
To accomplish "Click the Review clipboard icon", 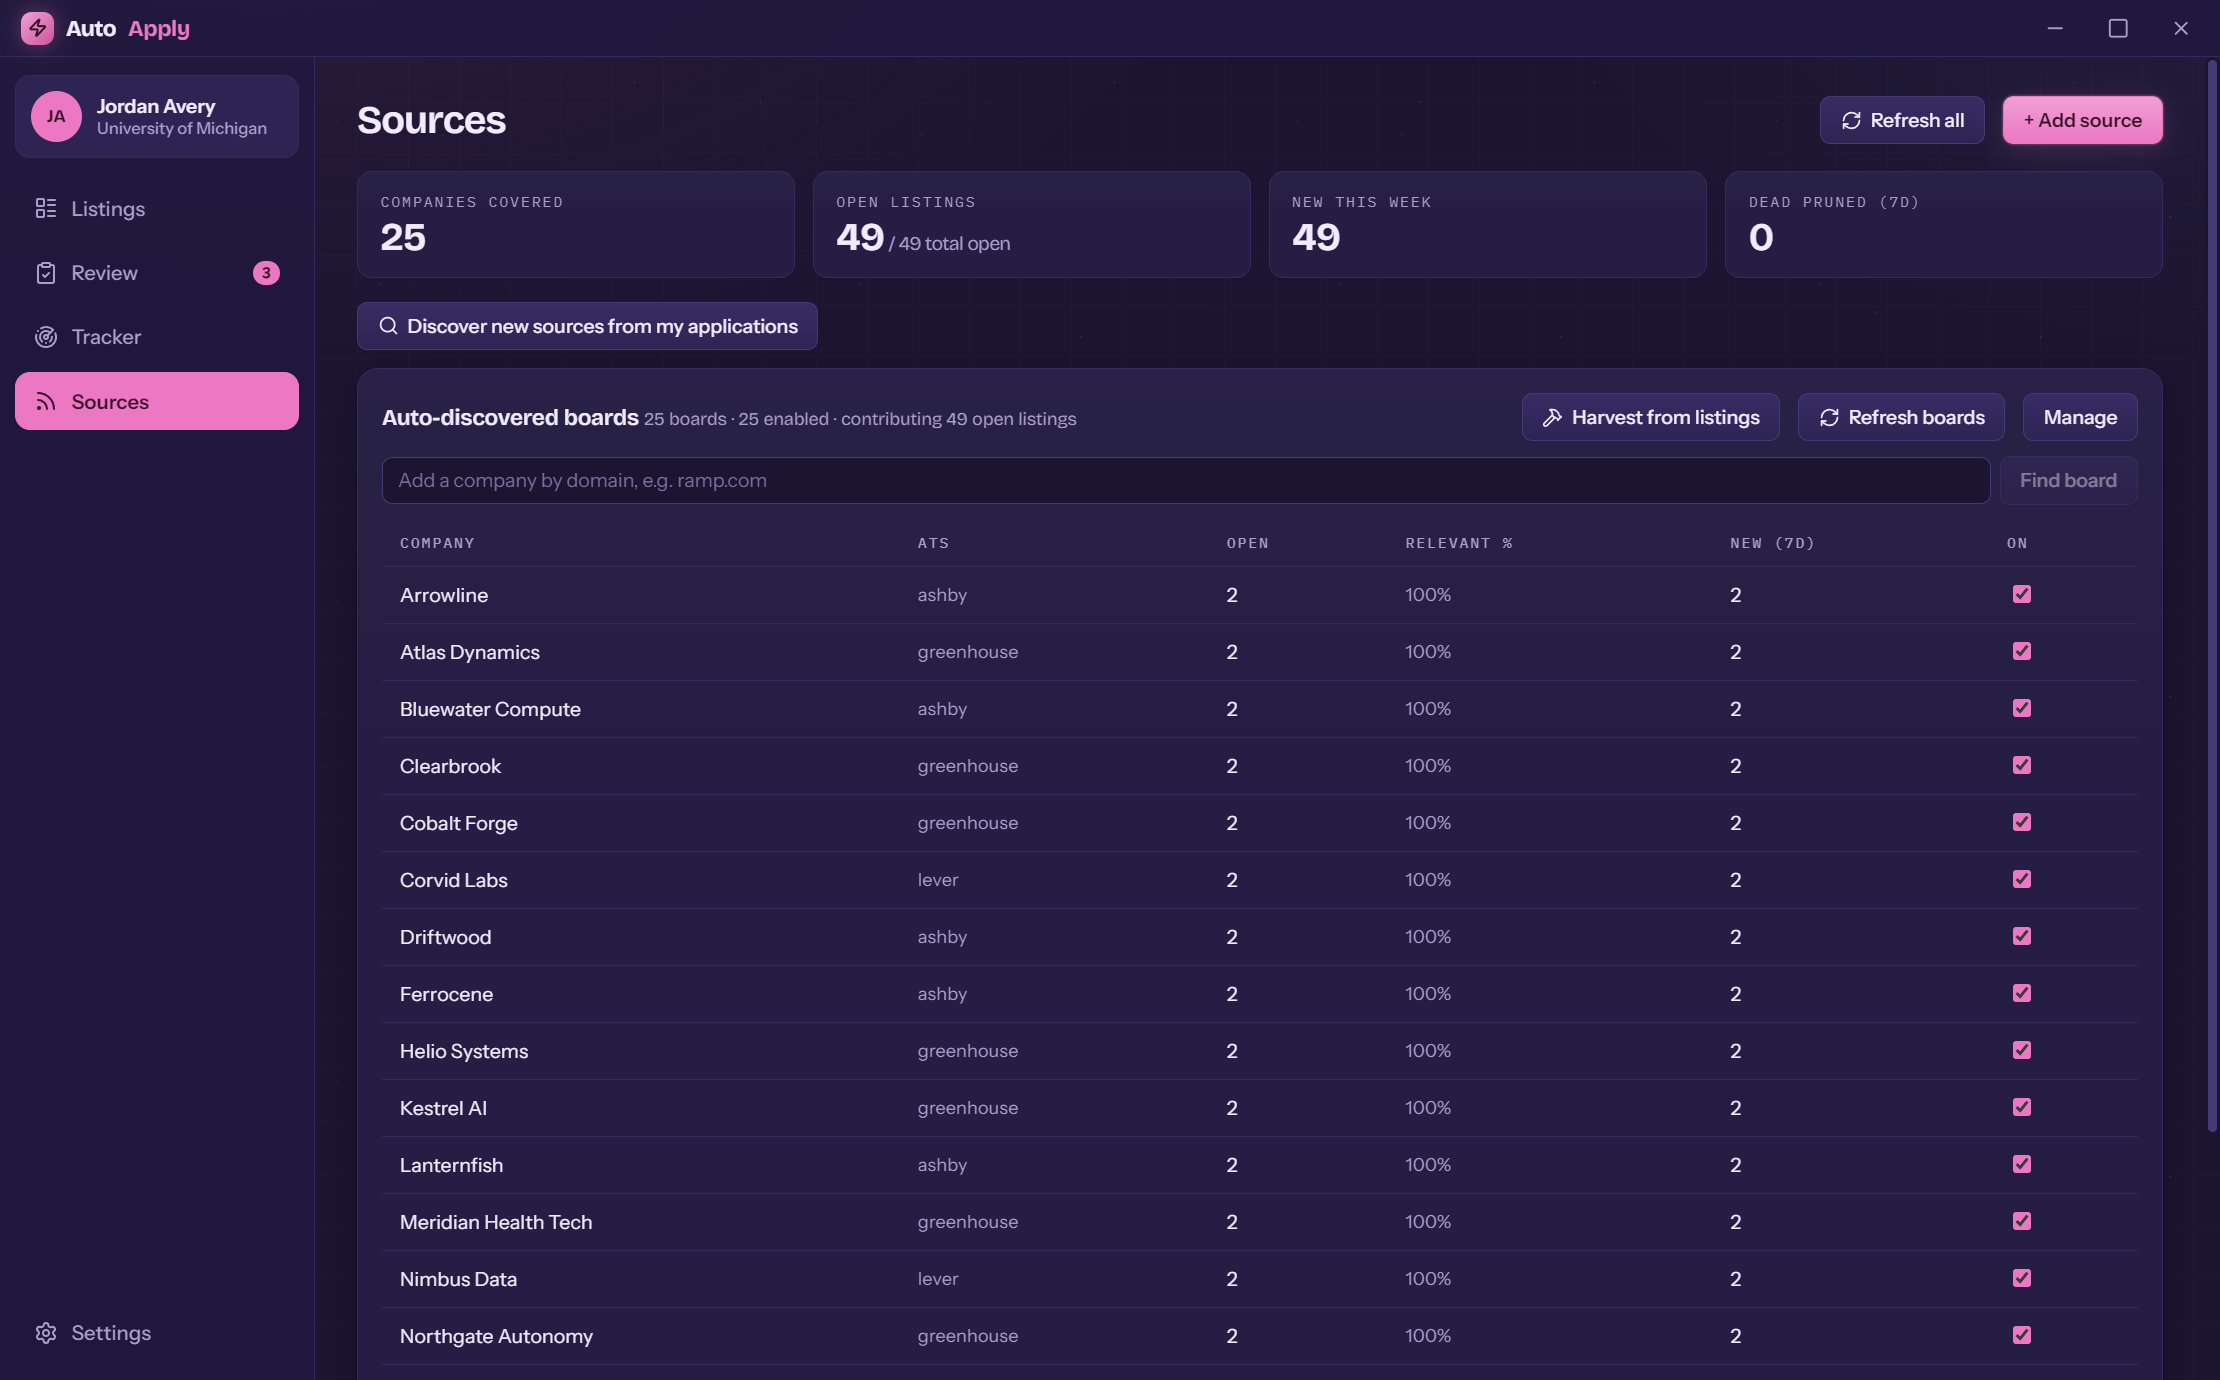I will [46, 272].
